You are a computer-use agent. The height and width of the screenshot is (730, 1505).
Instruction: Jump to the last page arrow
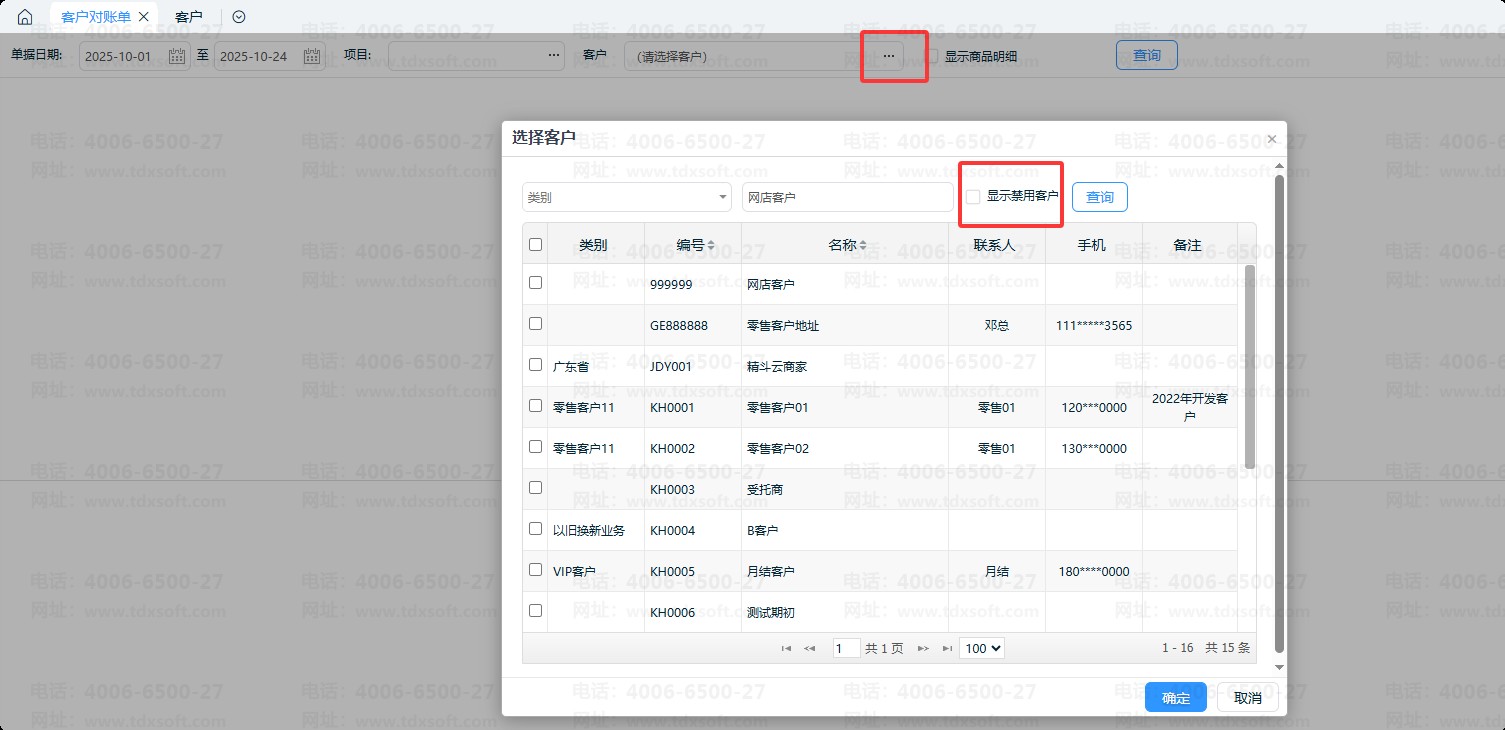(946, 649)
